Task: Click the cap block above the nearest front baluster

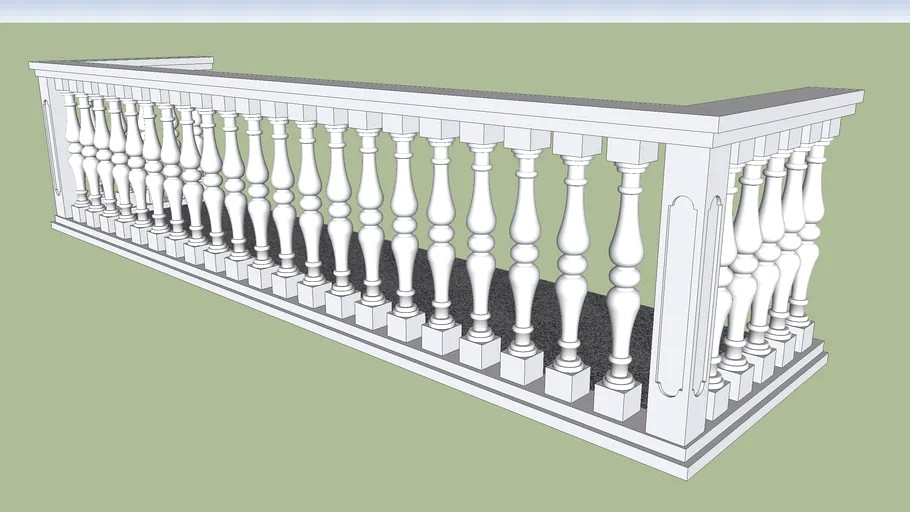Action: pos(632,152)
